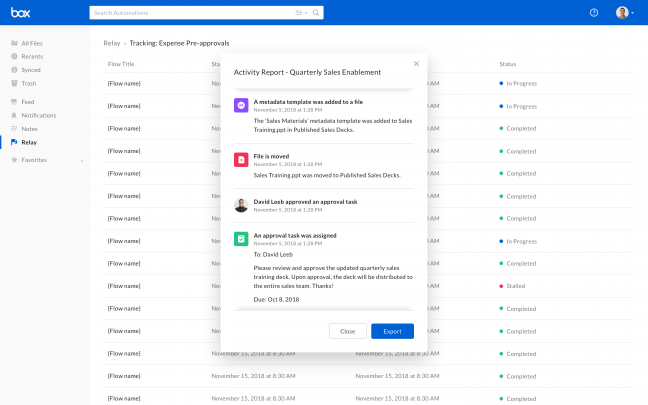Click the All Files folder icon
The width and height of the screenshot is (648, 405).
pyautogui.click(x=14, y=43)
